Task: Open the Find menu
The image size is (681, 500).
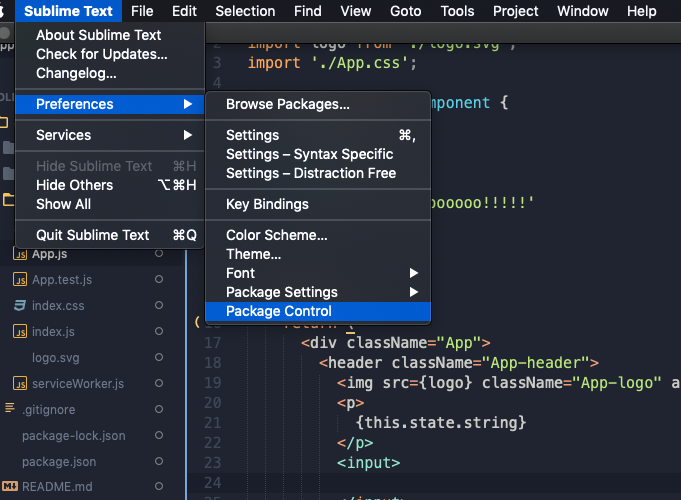Action: click(307, 11)
